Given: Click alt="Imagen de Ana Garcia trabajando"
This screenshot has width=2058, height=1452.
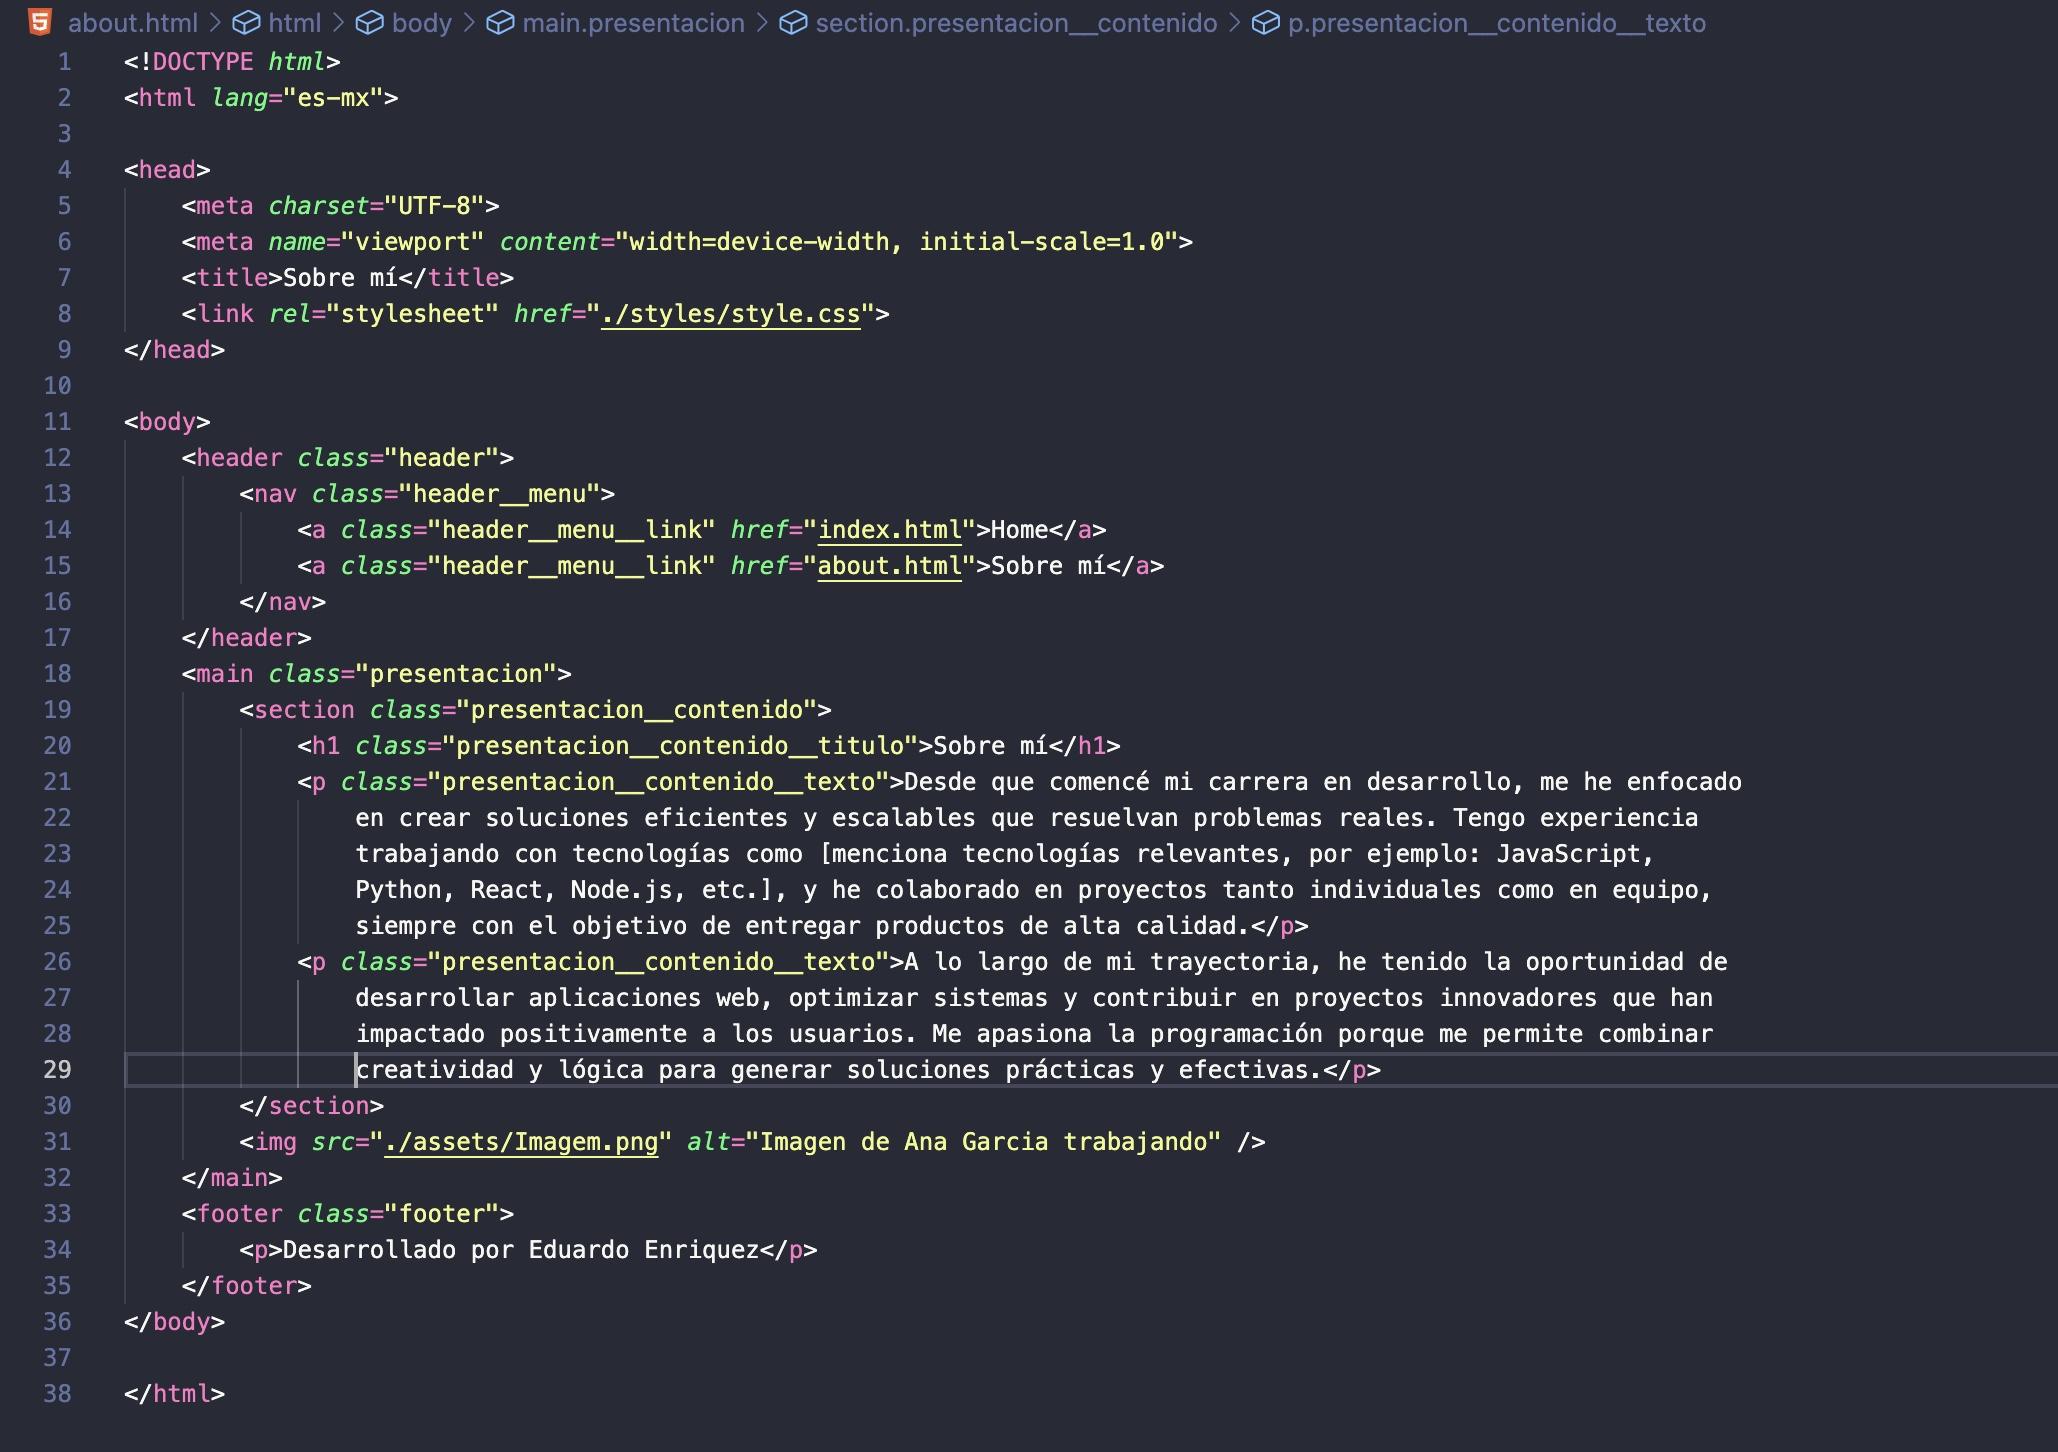Looking at the screenshot, I should pos(954,1142).
